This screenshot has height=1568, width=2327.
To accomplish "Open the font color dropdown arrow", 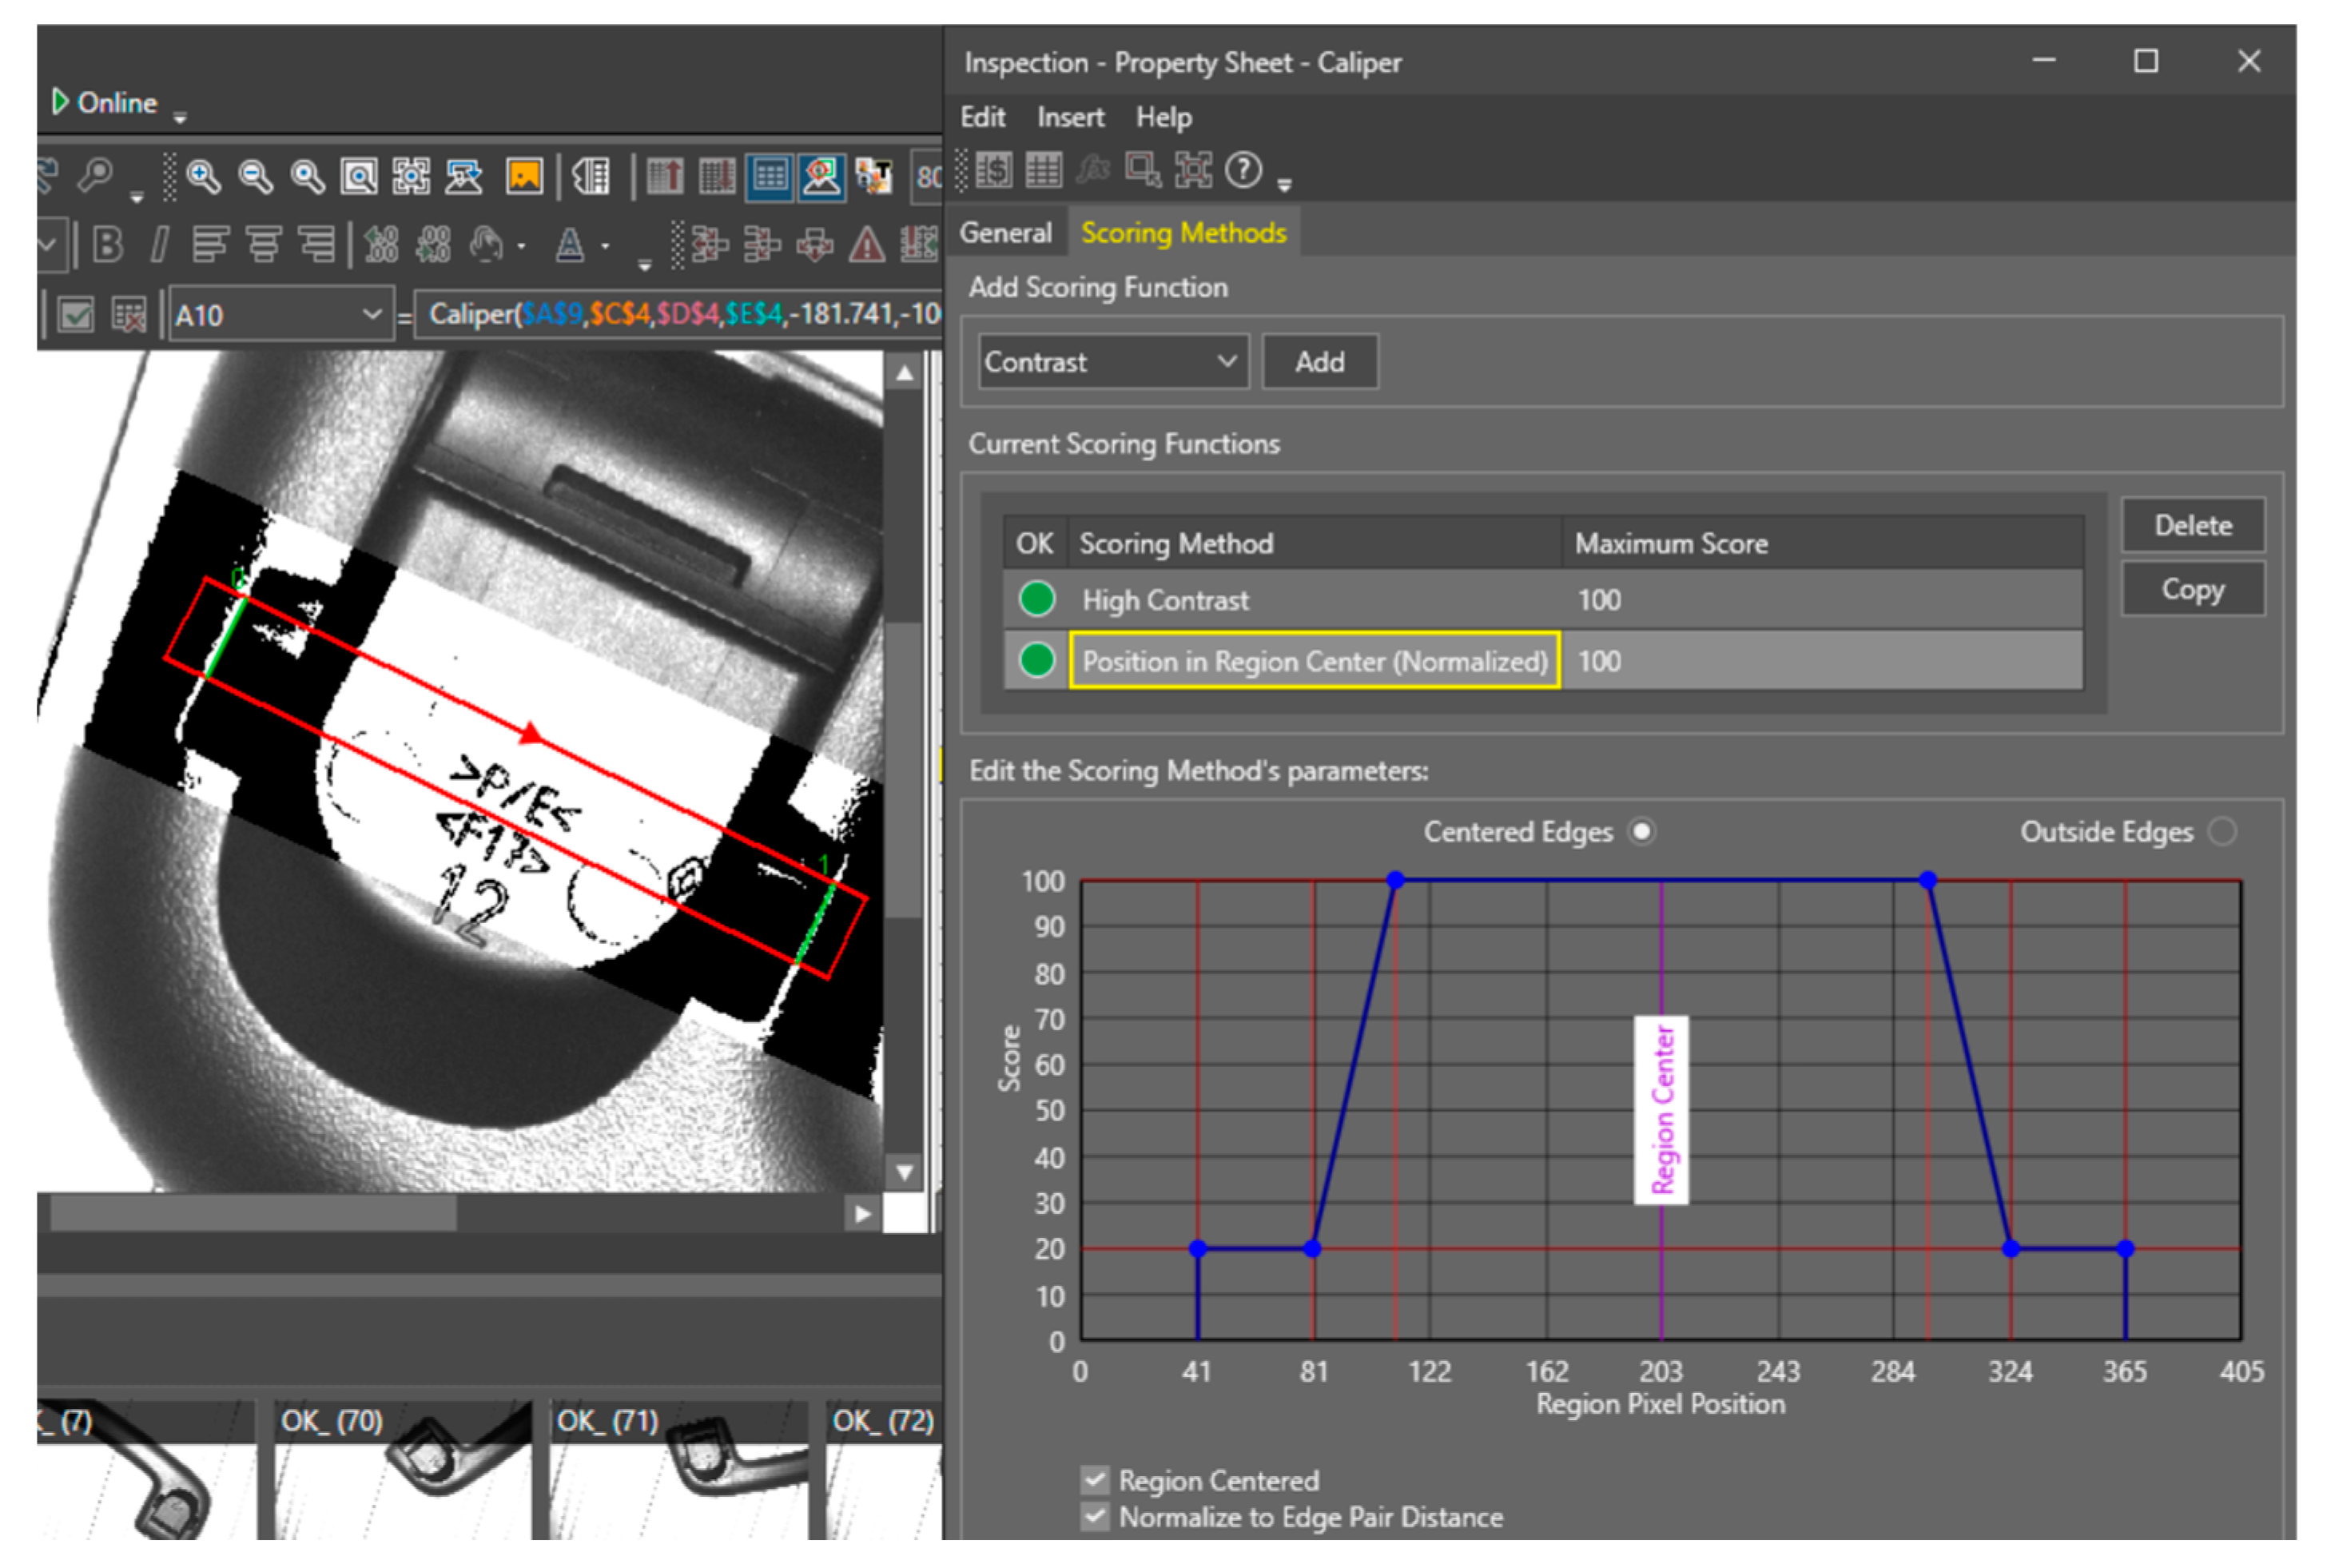I will [x=605, y=246].
